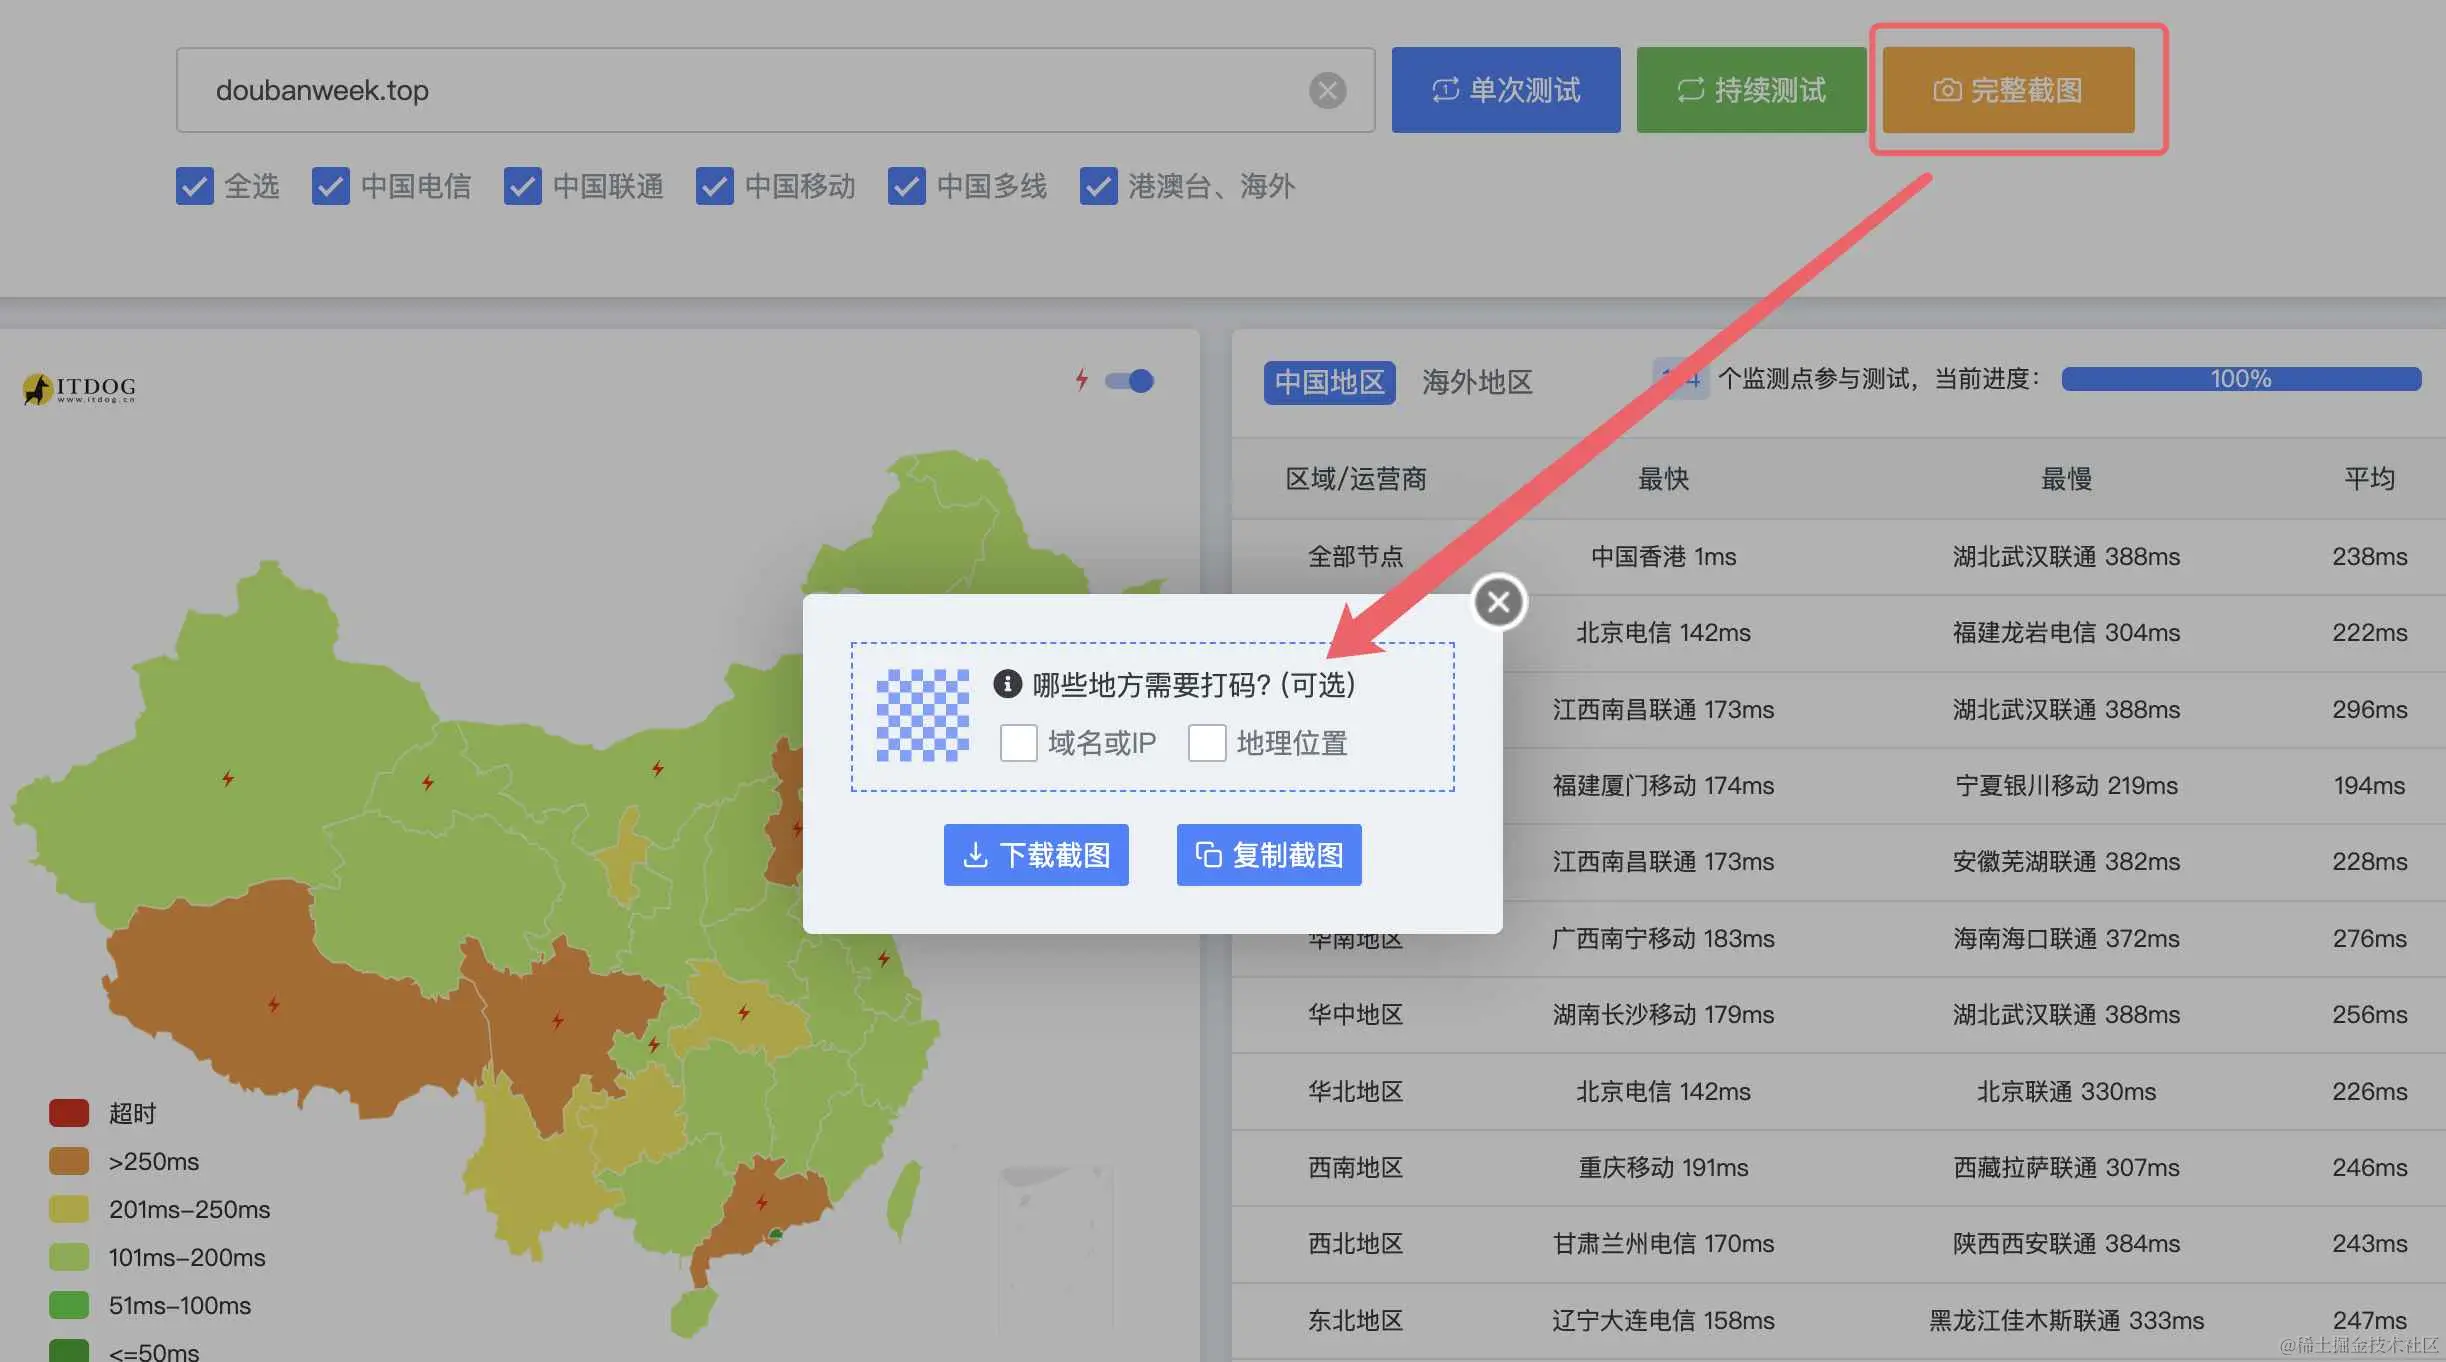Click the 下载截图 download button
Viewport: 2446px width, 1362px height.
1036,855
